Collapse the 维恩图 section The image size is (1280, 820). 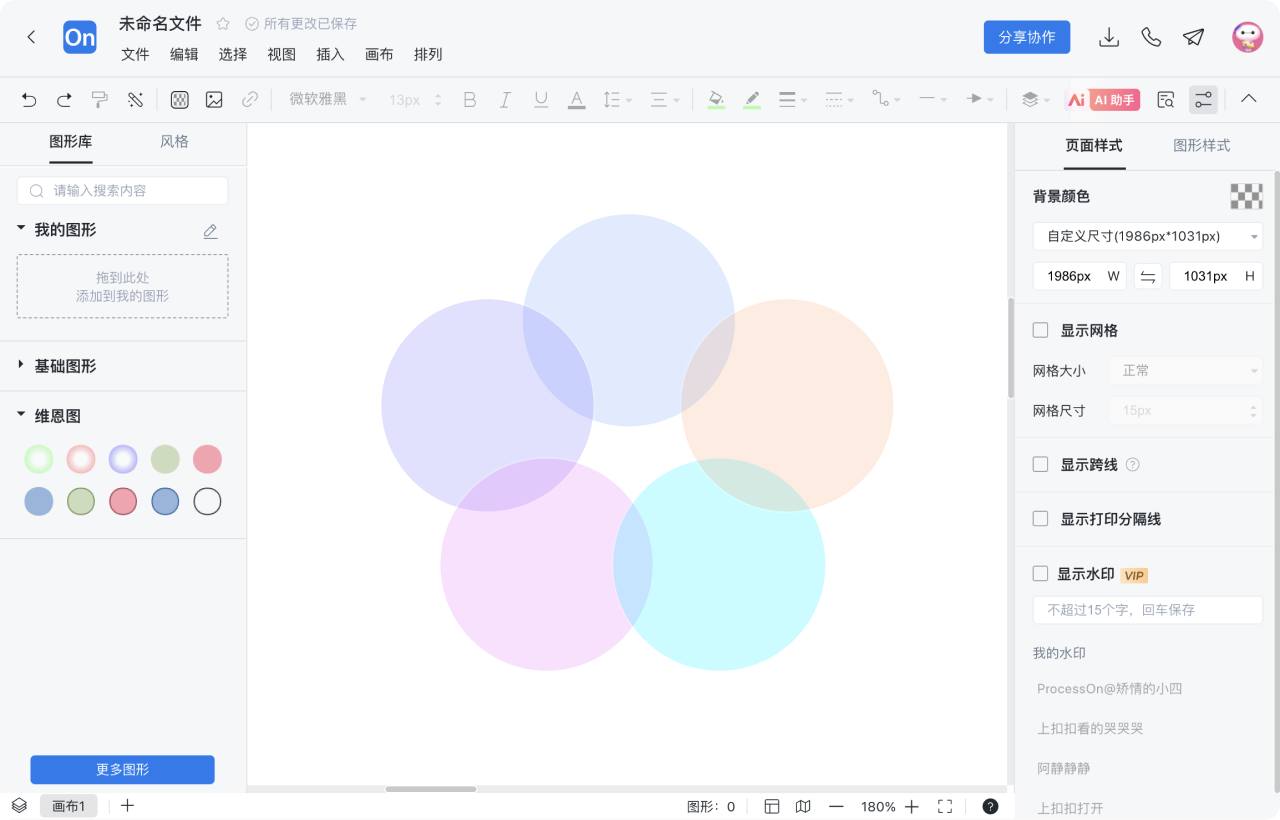21,416
